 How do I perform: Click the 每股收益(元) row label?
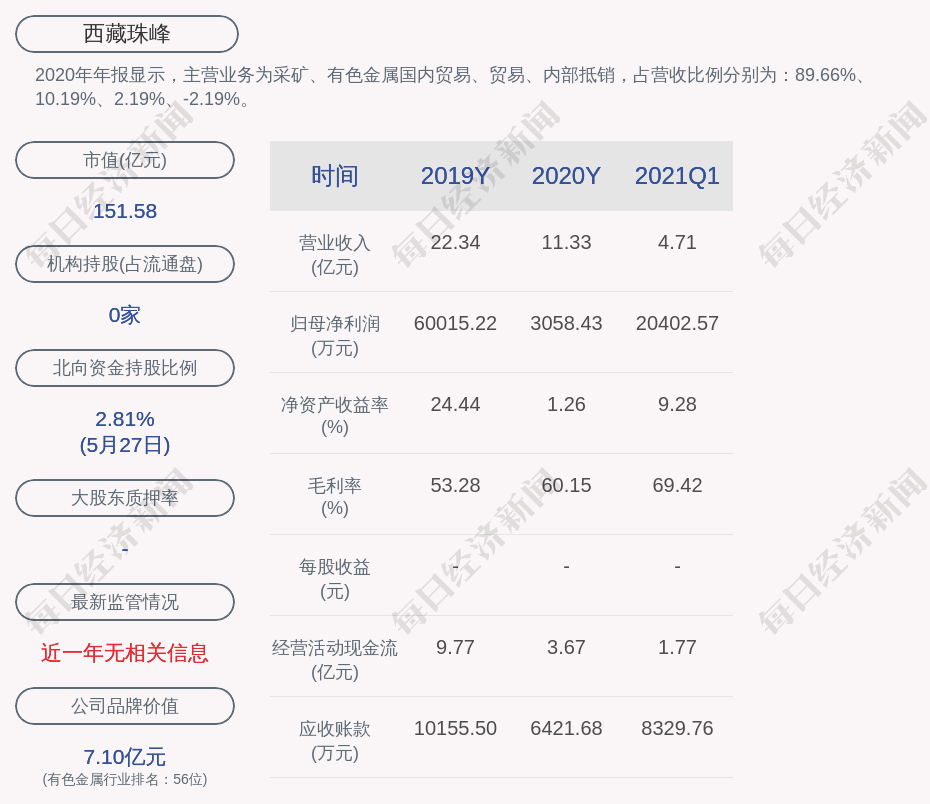coord(335,579)
